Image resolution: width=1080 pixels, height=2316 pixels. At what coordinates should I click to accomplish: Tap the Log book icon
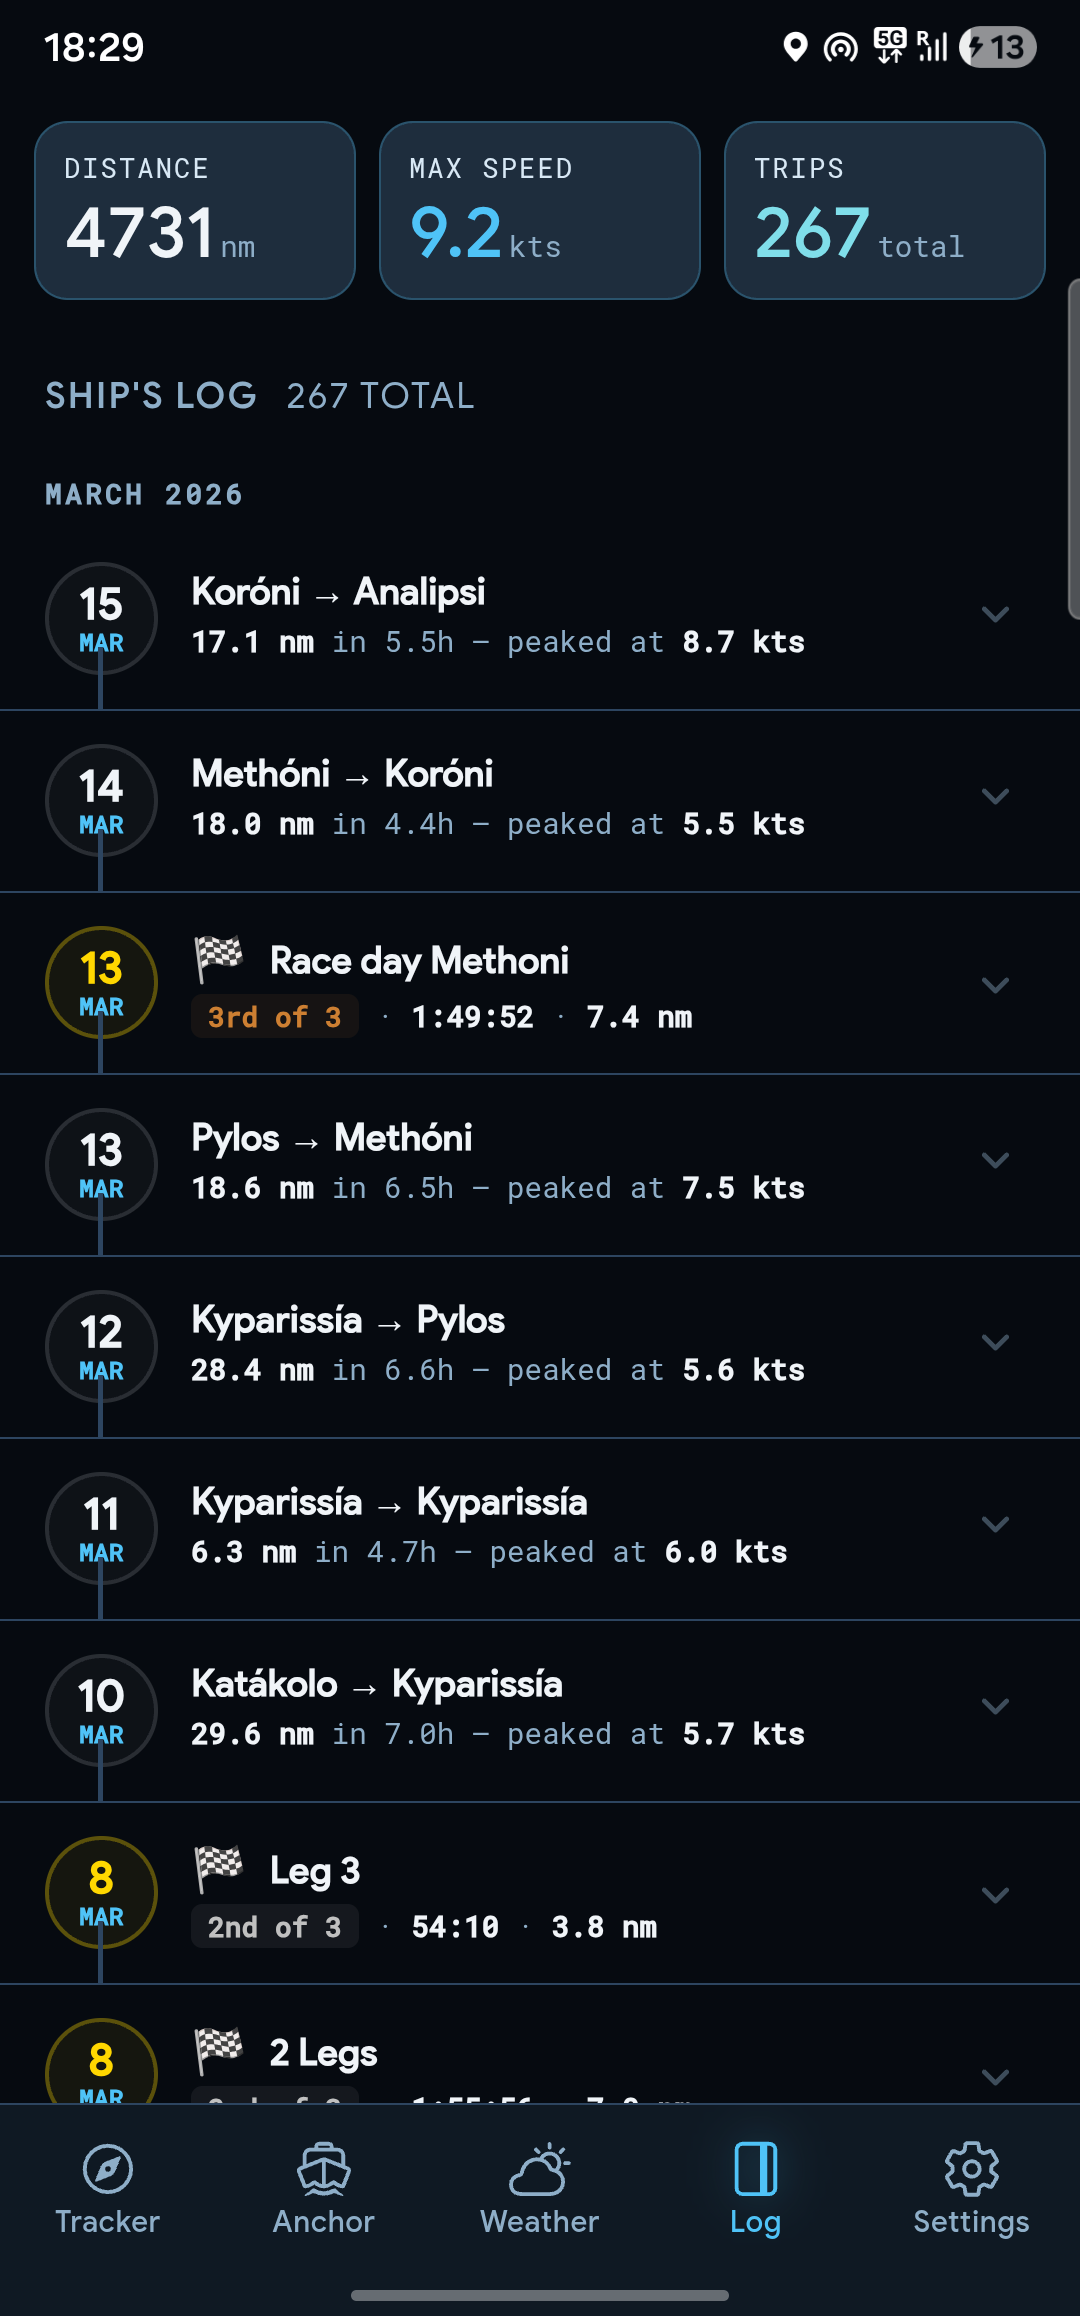[x=755, y=2169]
